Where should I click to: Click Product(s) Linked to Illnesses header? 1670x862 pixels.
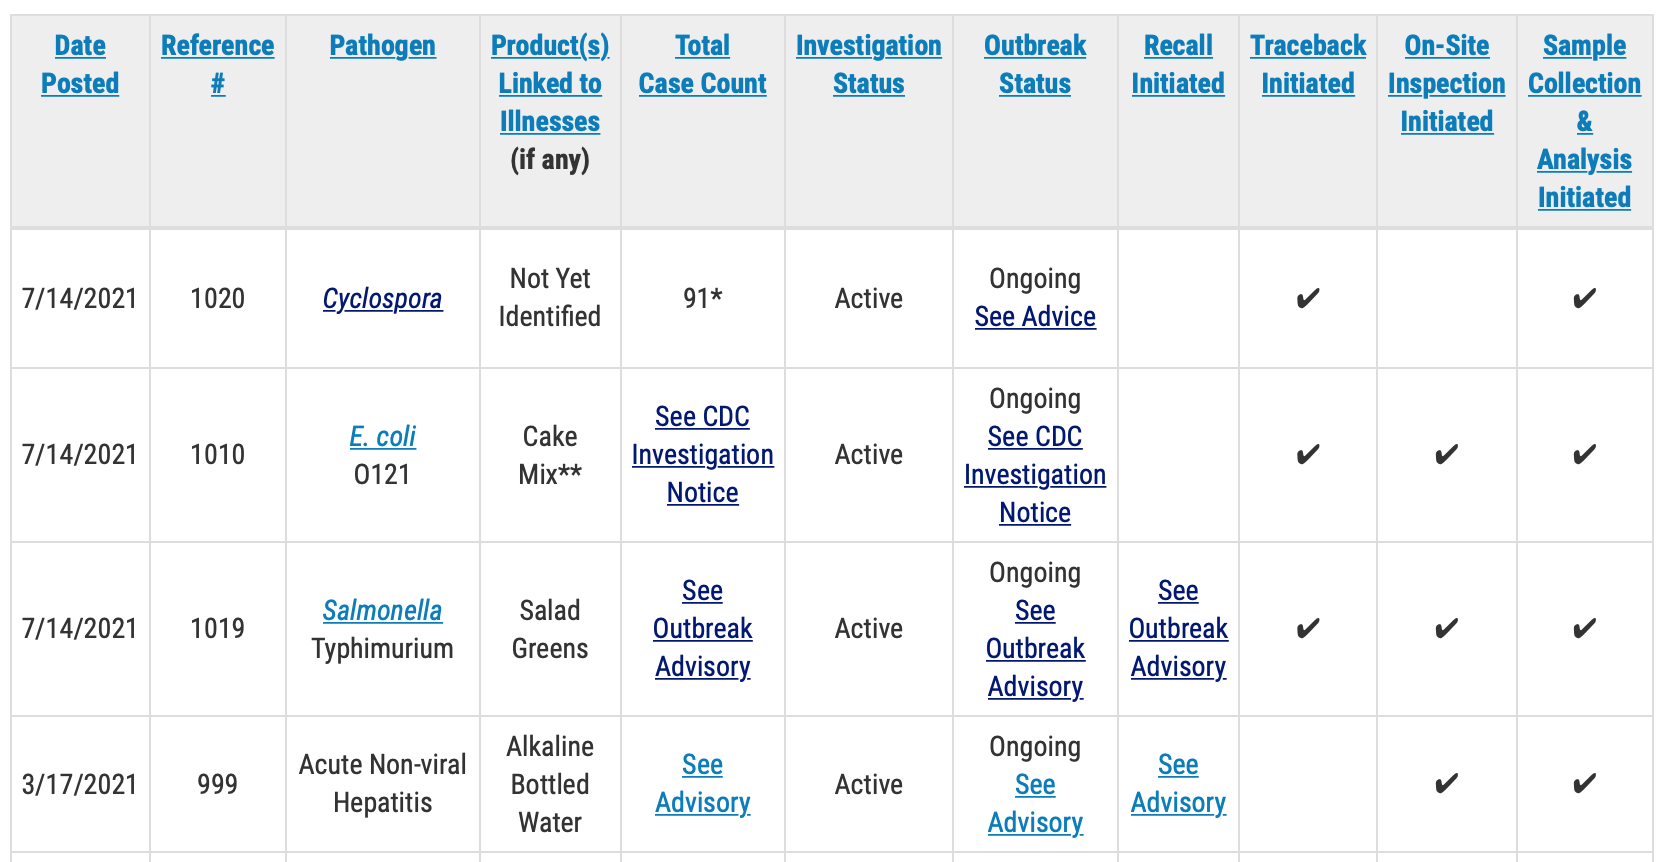[x=550, y=84]
